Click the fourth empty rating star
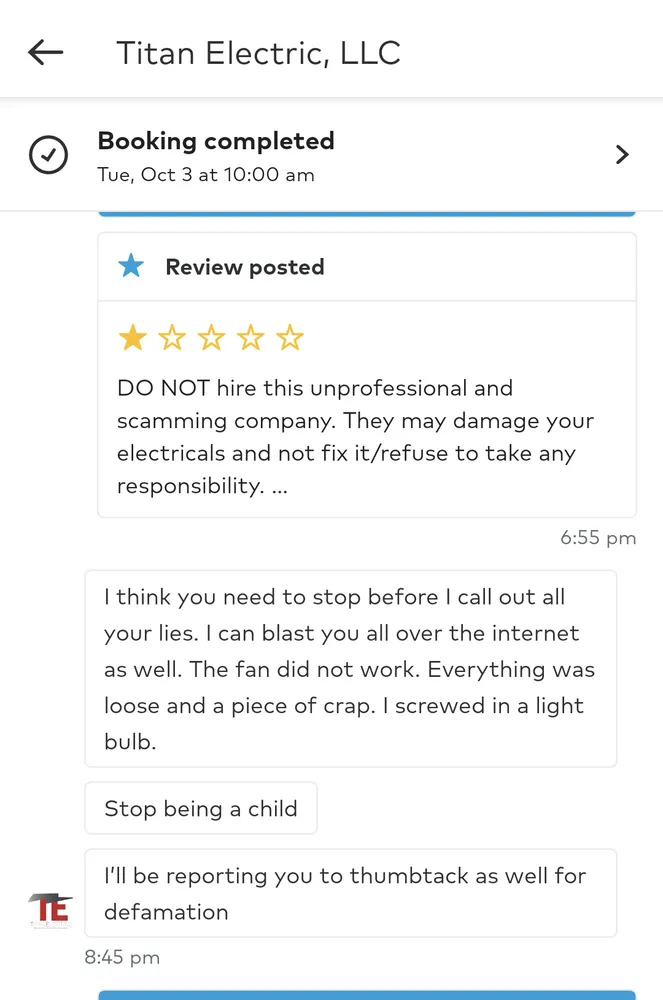This screenshot has width=663, height=1000. point(250,338)
